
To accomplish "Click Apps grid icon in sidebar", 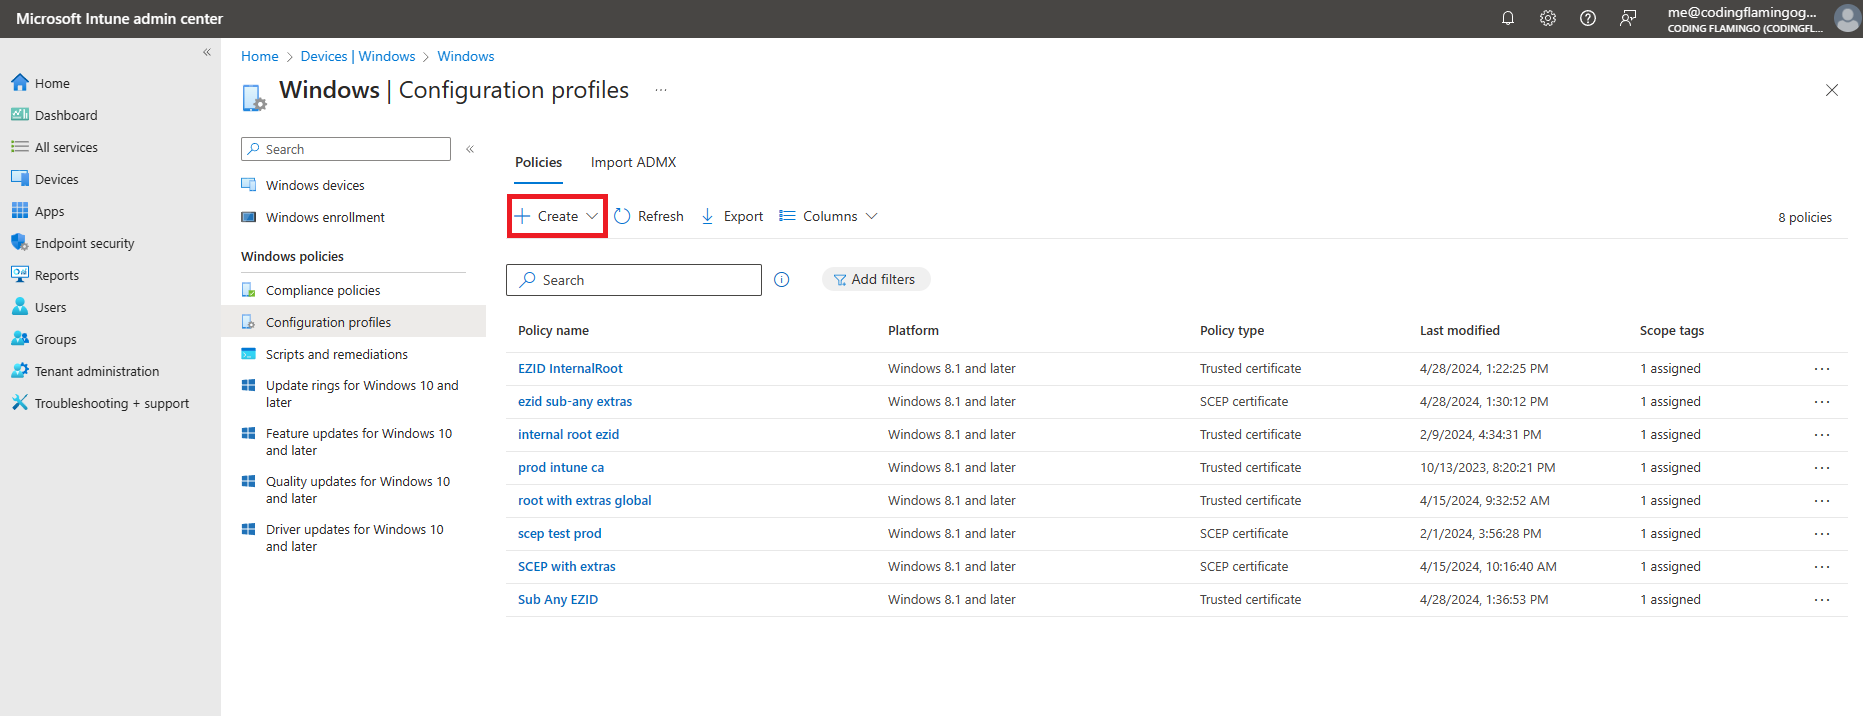I will (20, 211).
